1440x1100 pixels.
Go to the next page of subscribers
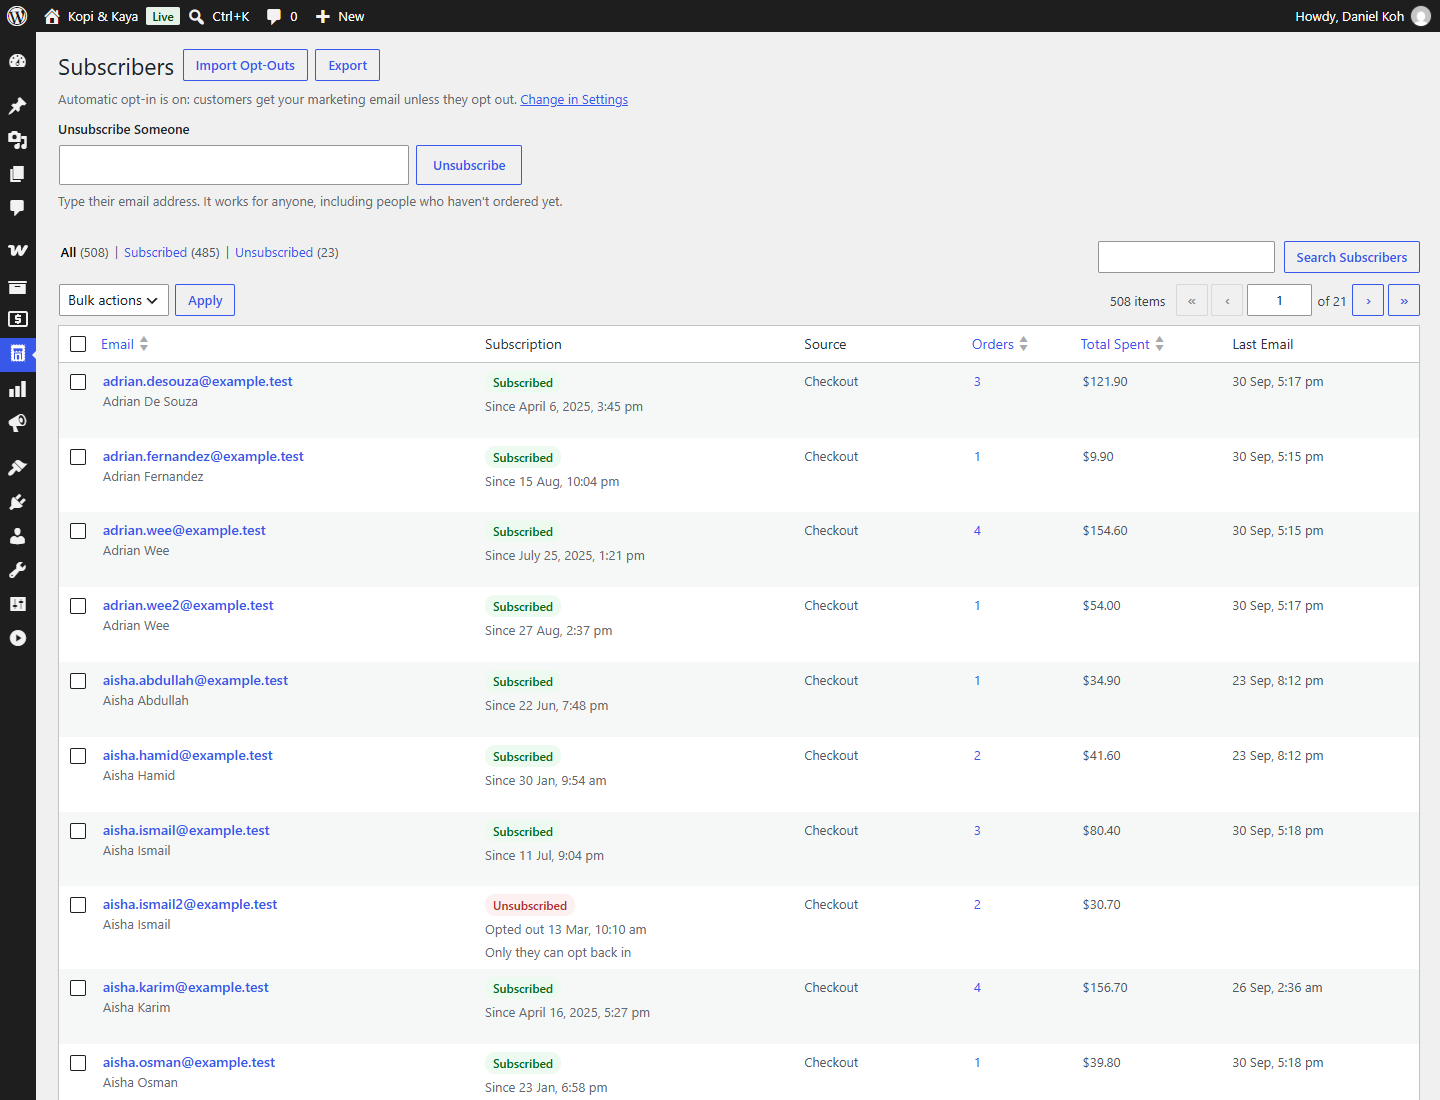coord(1368,300)
